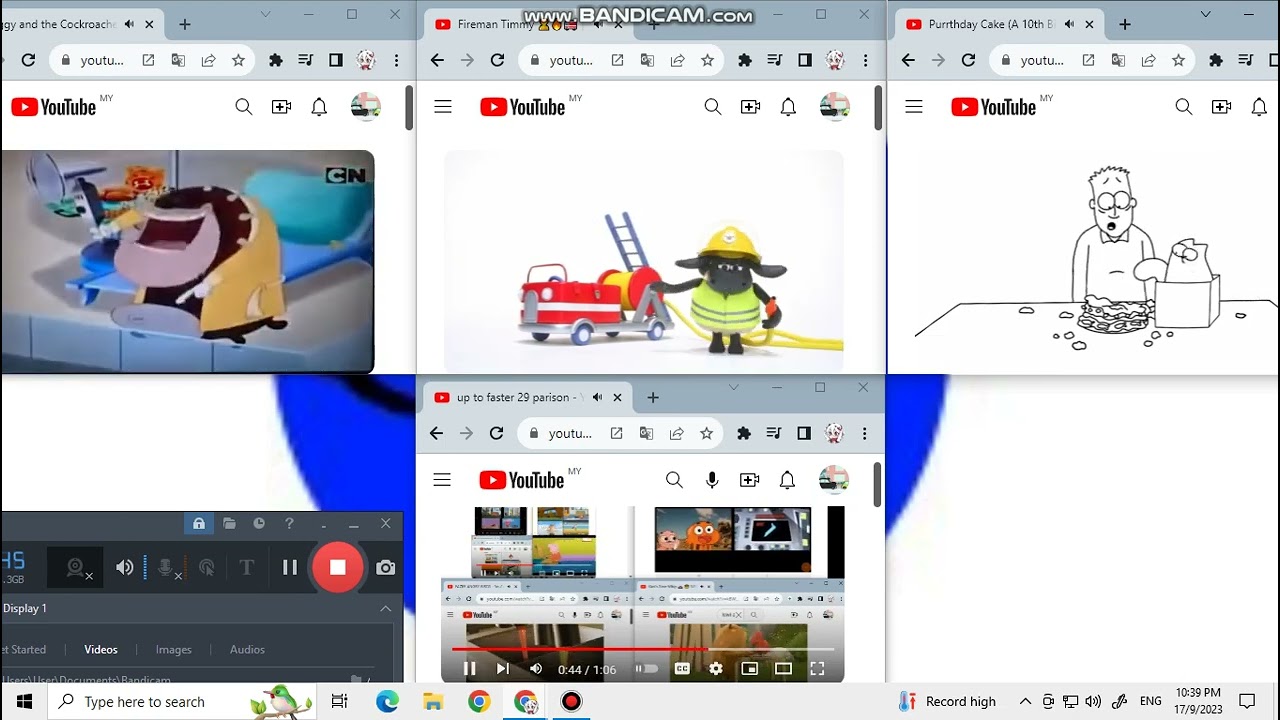The image size is (1280, 720).
Task: Go back in the Fireman Timmy window
Action: 437,60
